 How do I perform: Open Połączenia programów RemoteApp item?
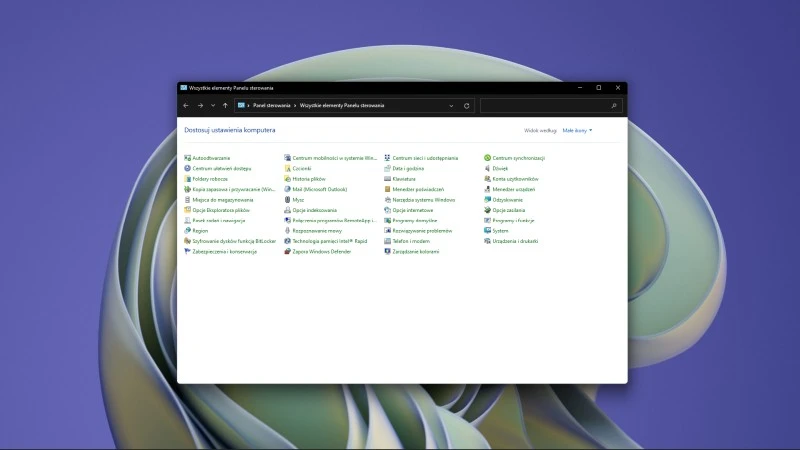331,221
